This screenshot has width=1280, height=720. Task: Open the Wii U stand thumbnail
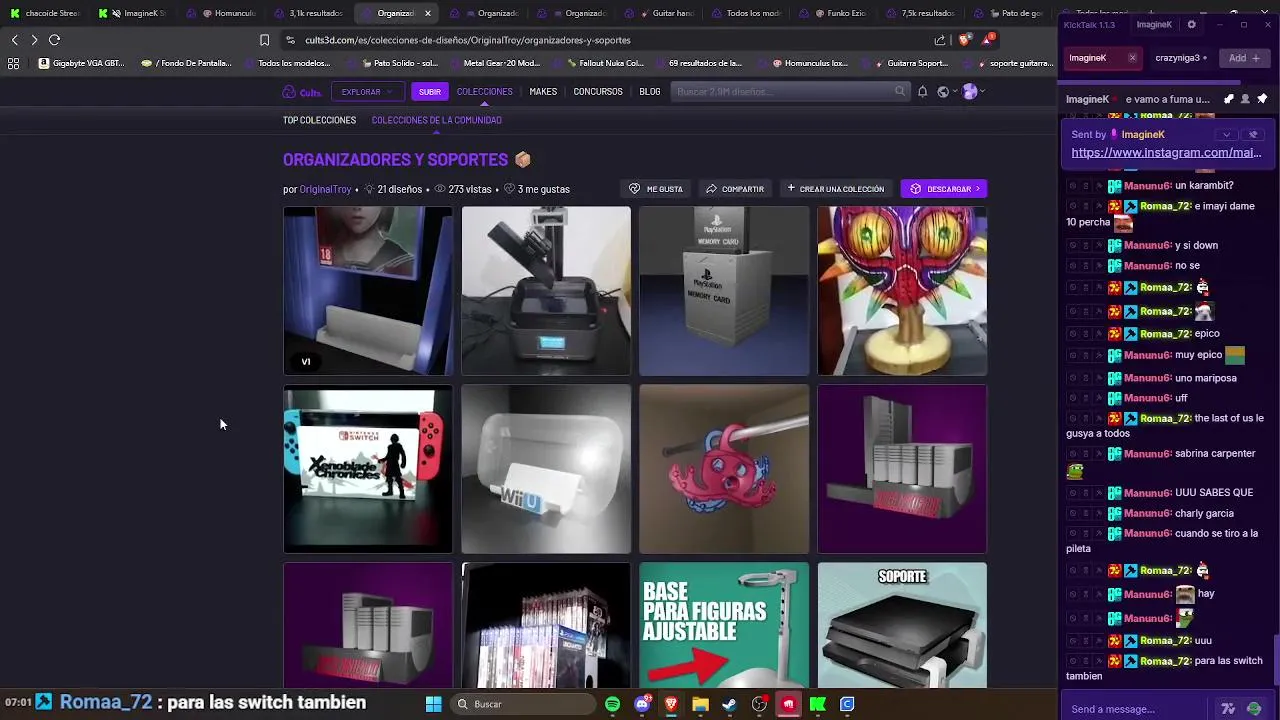coord(546,469)
